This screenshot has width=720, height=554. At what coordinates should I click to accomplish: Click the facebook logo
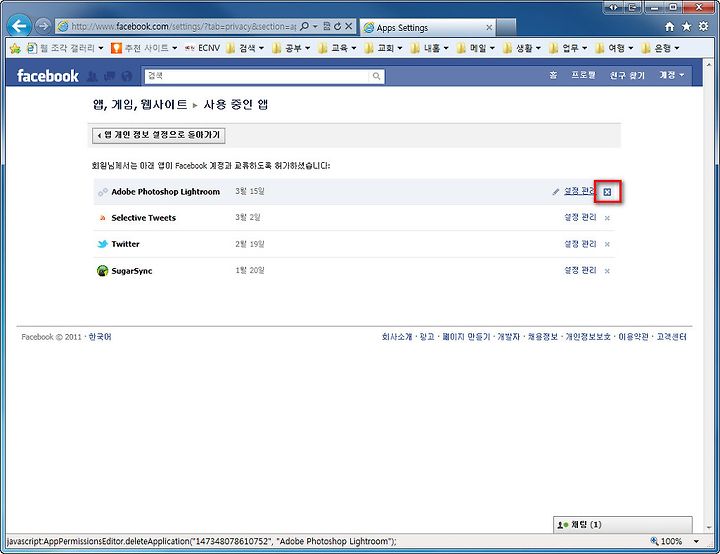(48, 76)
